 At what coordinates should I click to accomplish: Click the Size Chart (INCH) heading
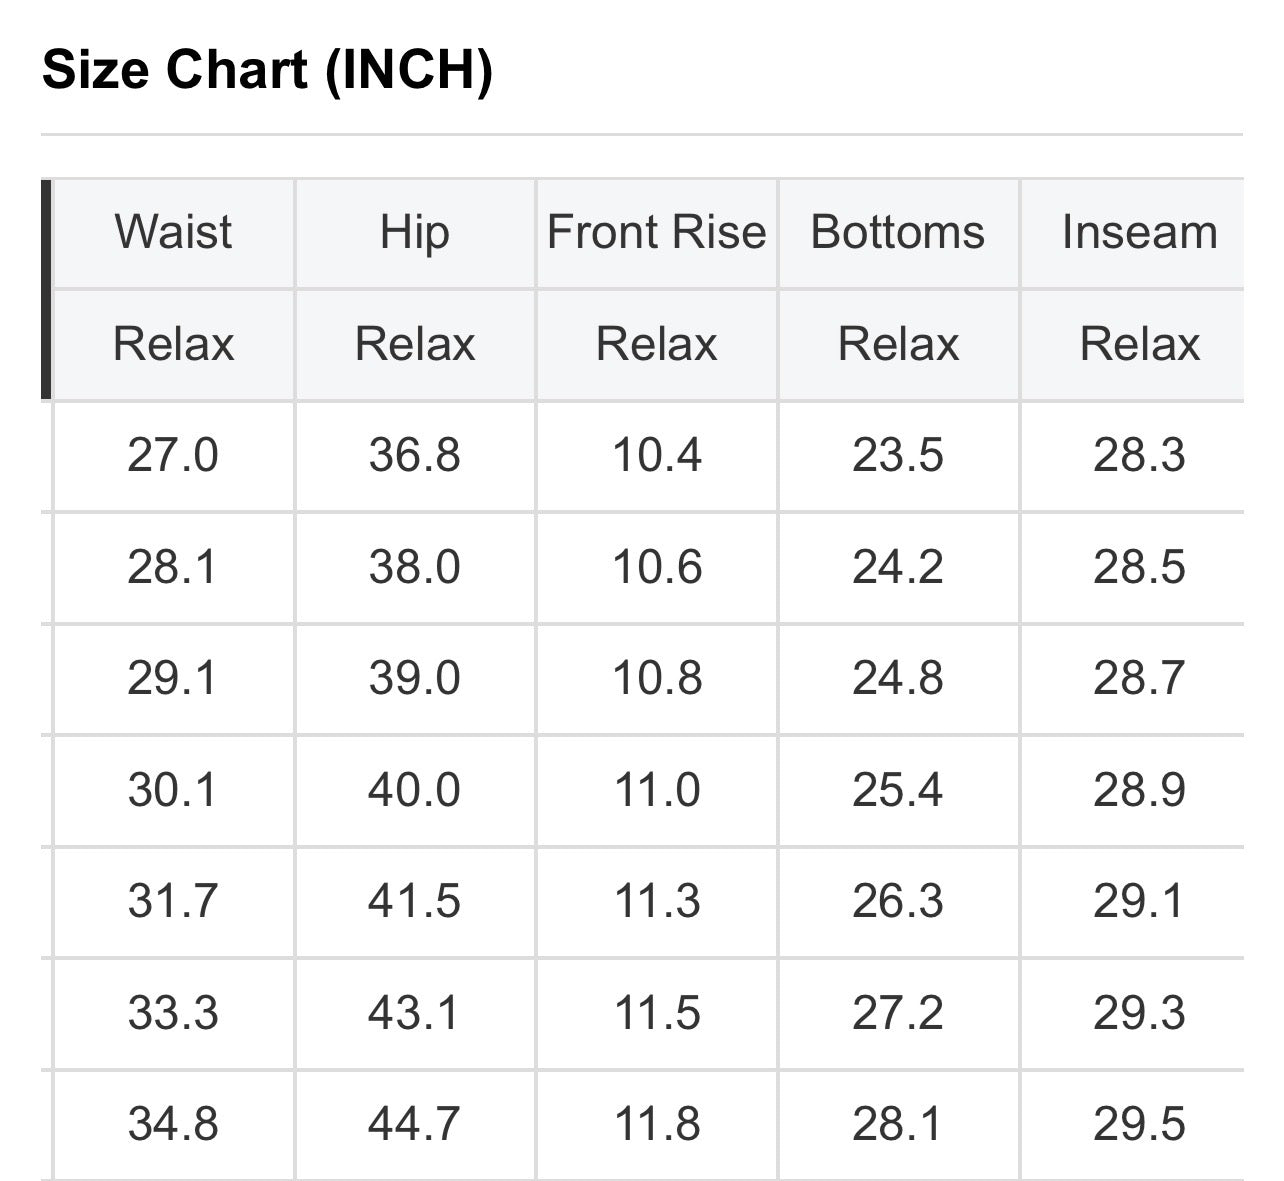coord(267,70)
